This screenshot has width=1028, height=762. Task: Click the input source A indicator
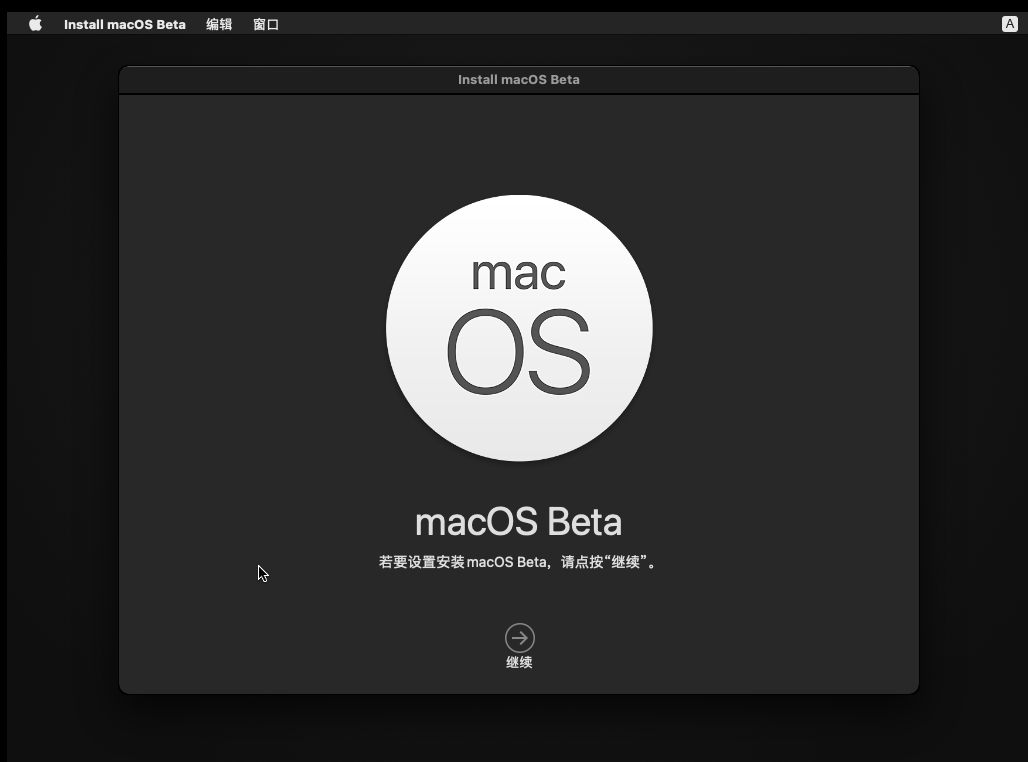click(1010, 24)
